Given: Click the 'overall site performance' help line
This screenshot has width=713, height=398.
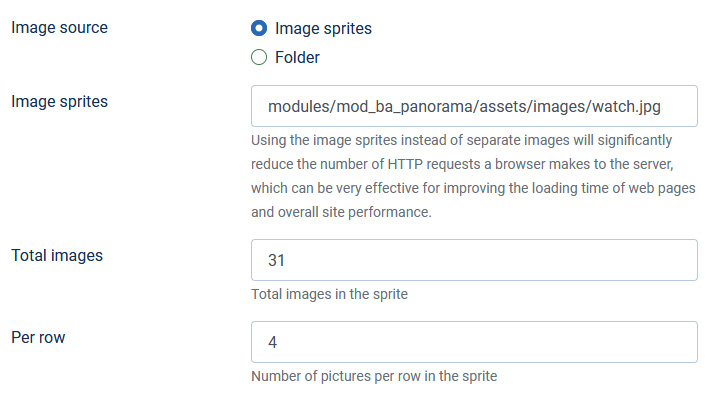Looking at the screenshot, I should click(x=341, y=212).
